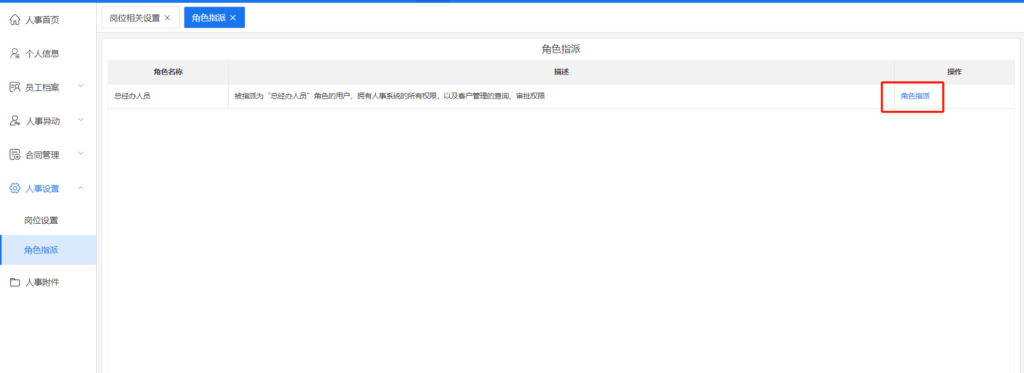
Task: Click the folder icon beside 人事附件
Action: click(x=14, y=282)
